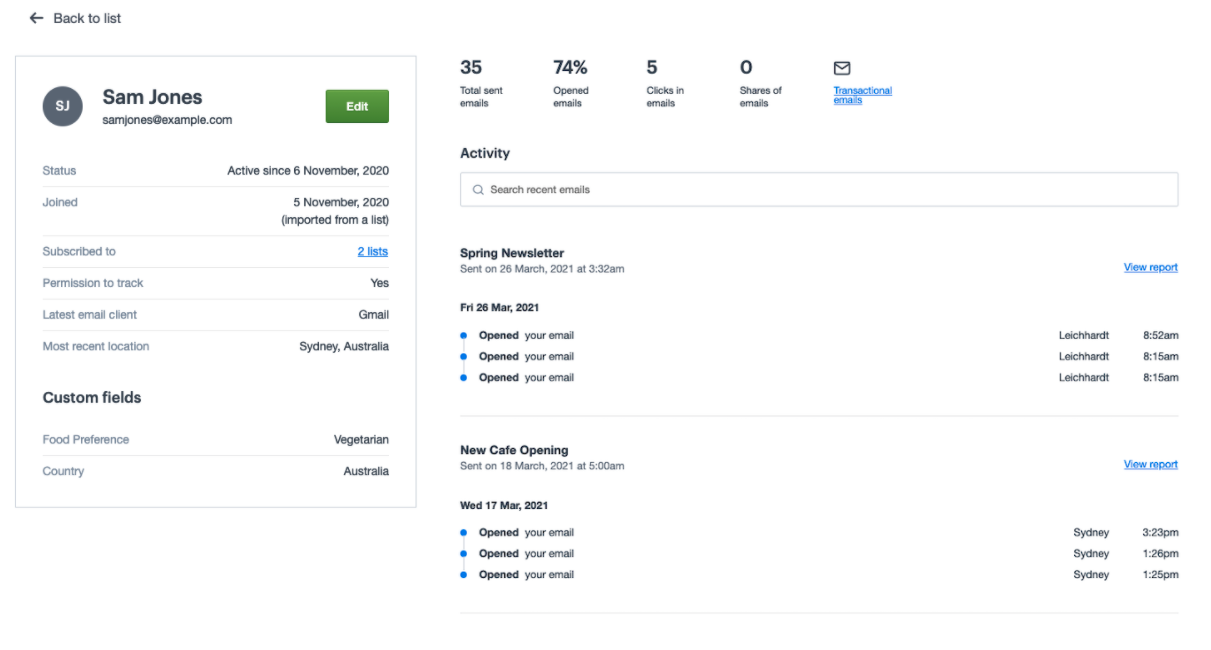View report for Spring Newsletter
Image resolution: width=1211 pixels, height=650 pixels.
1150,268
